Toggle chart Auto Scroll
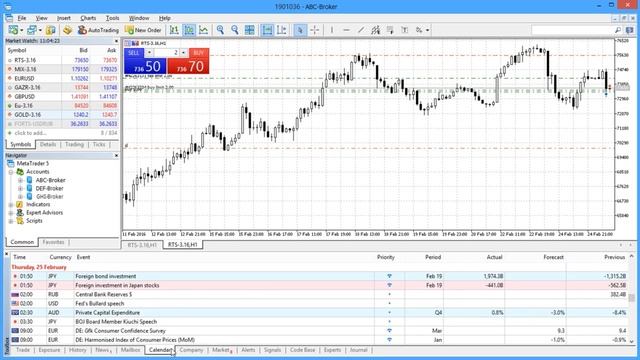The height and width of the screenshot is (360, 640). click(267, 30)
